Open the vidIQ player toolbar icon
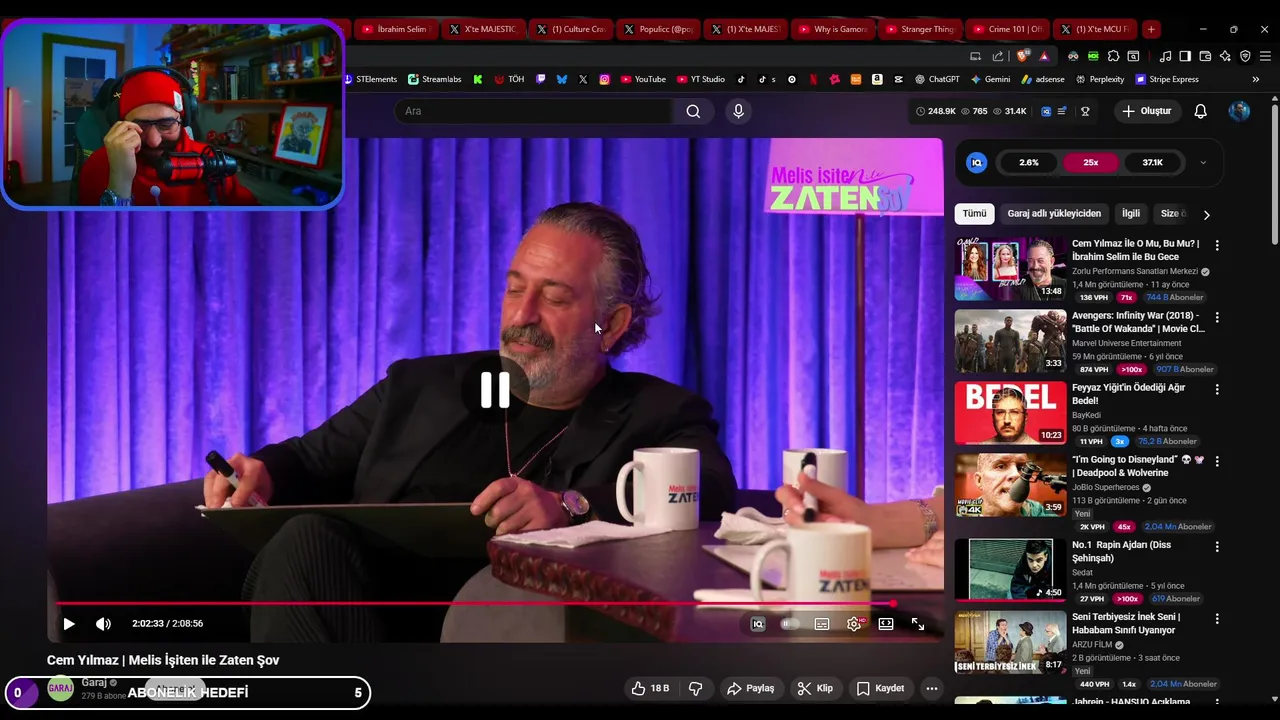The width and height of the screenshot is (1280, 720). click(x=758, y=624)
